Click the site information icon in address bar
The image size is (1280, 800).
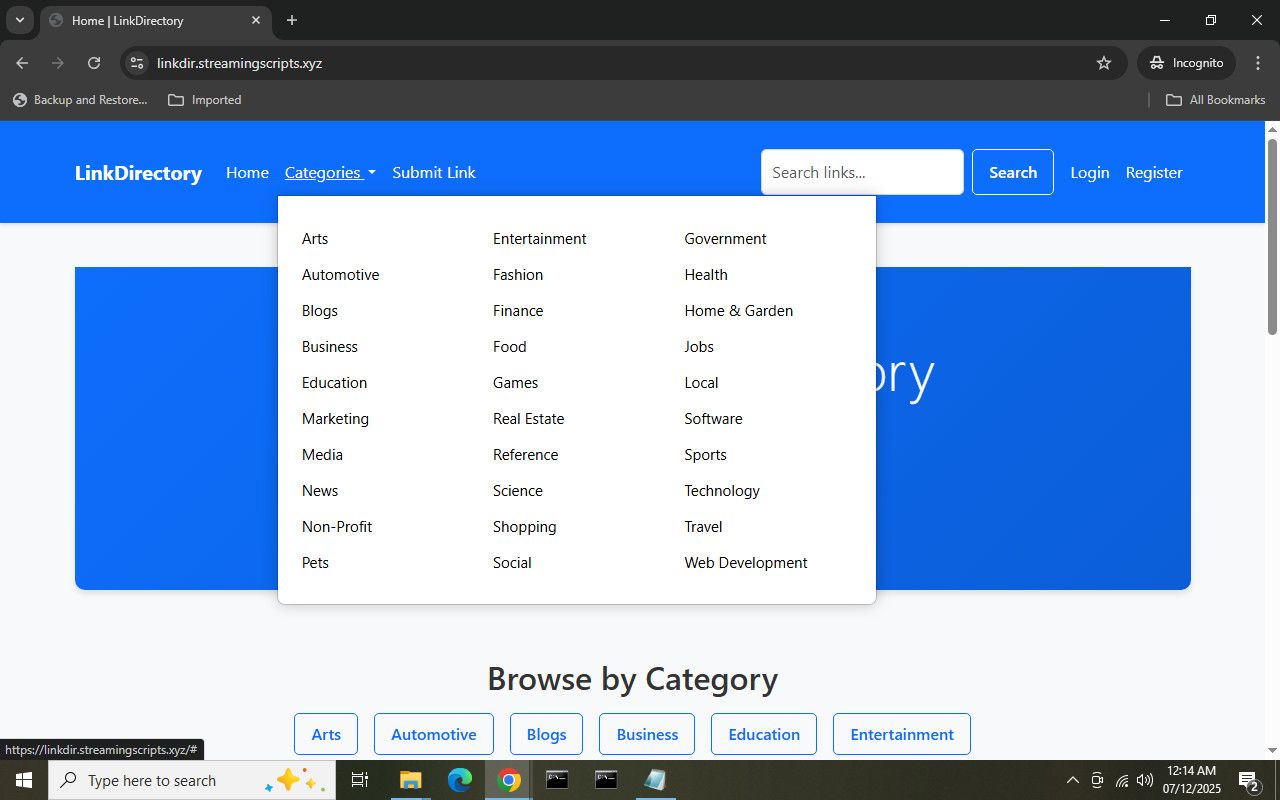[138, 63]
